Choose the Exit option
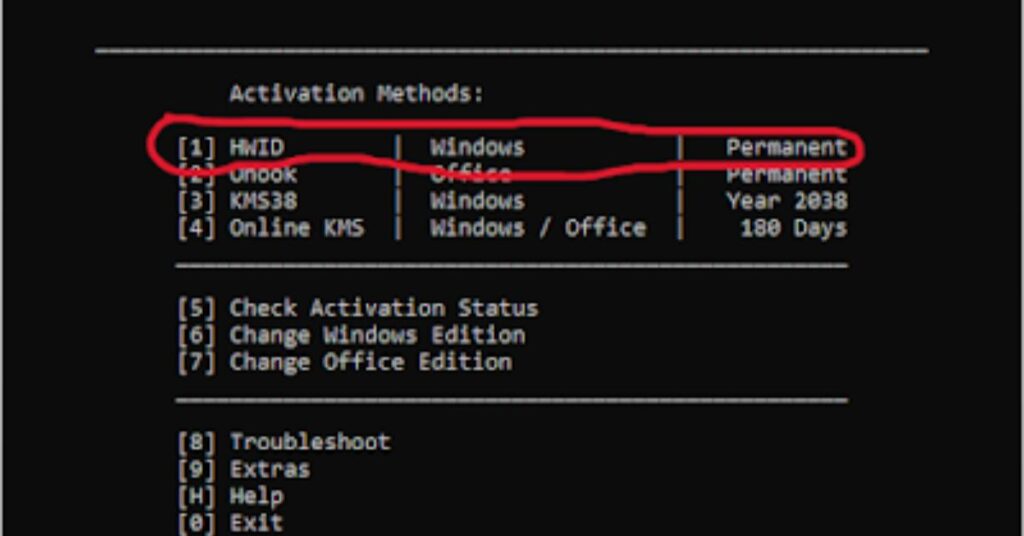This screenshot has height=536, width=1024. [x=257, y=523]
